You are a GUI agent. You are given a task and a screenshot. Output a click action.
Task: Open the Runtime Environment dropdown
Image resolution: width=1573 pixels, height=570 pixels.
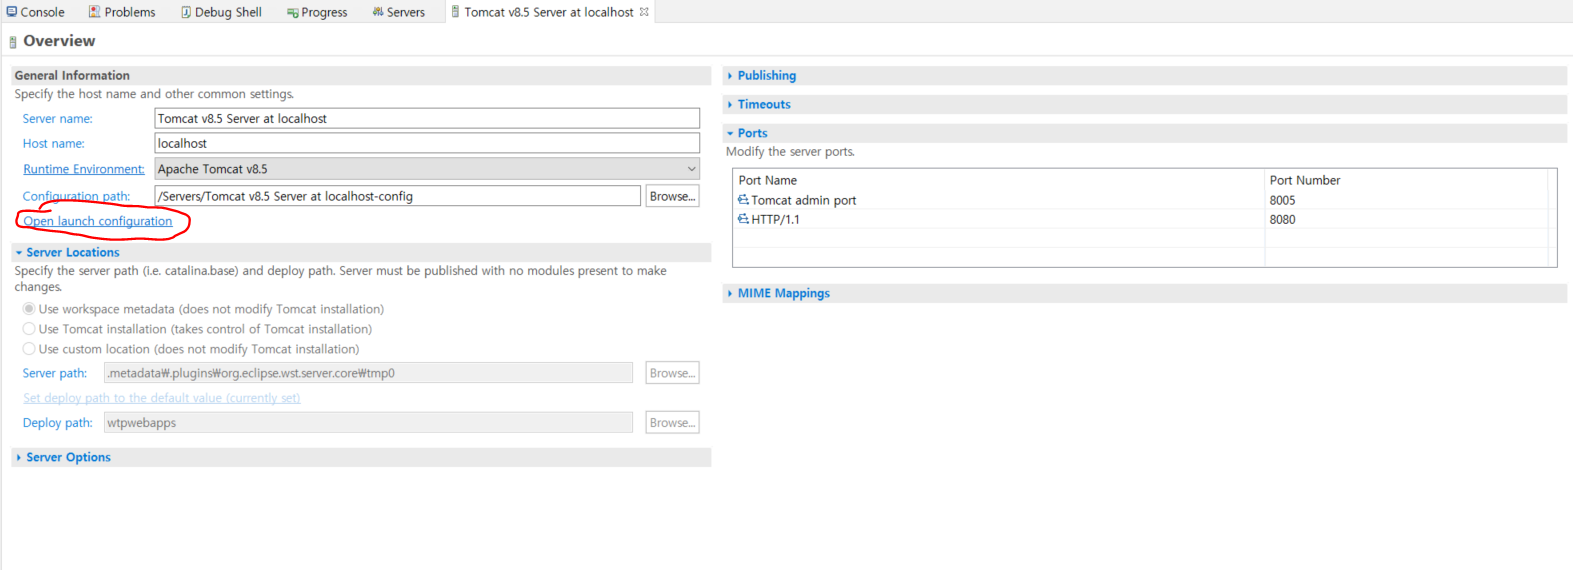[x=427, y=169]
